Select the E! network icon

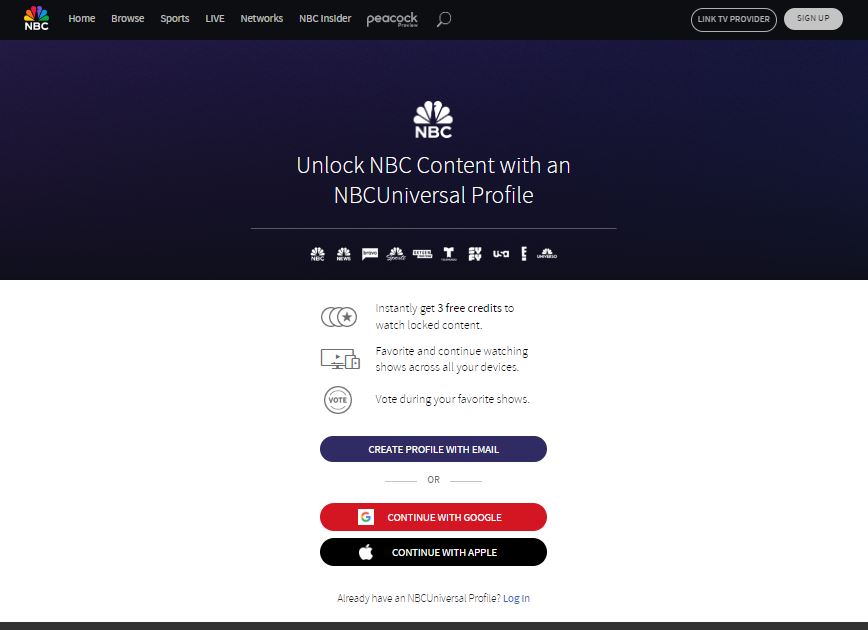(523, 253)
